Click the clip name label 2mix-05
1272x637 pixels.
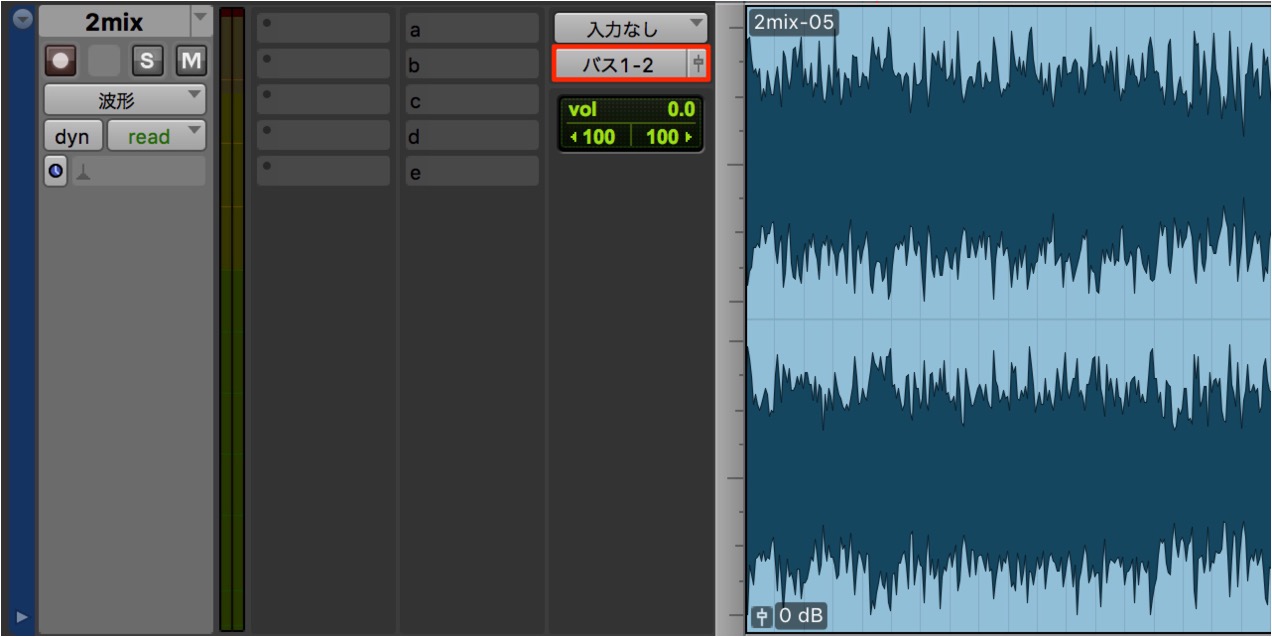point(794,22)
